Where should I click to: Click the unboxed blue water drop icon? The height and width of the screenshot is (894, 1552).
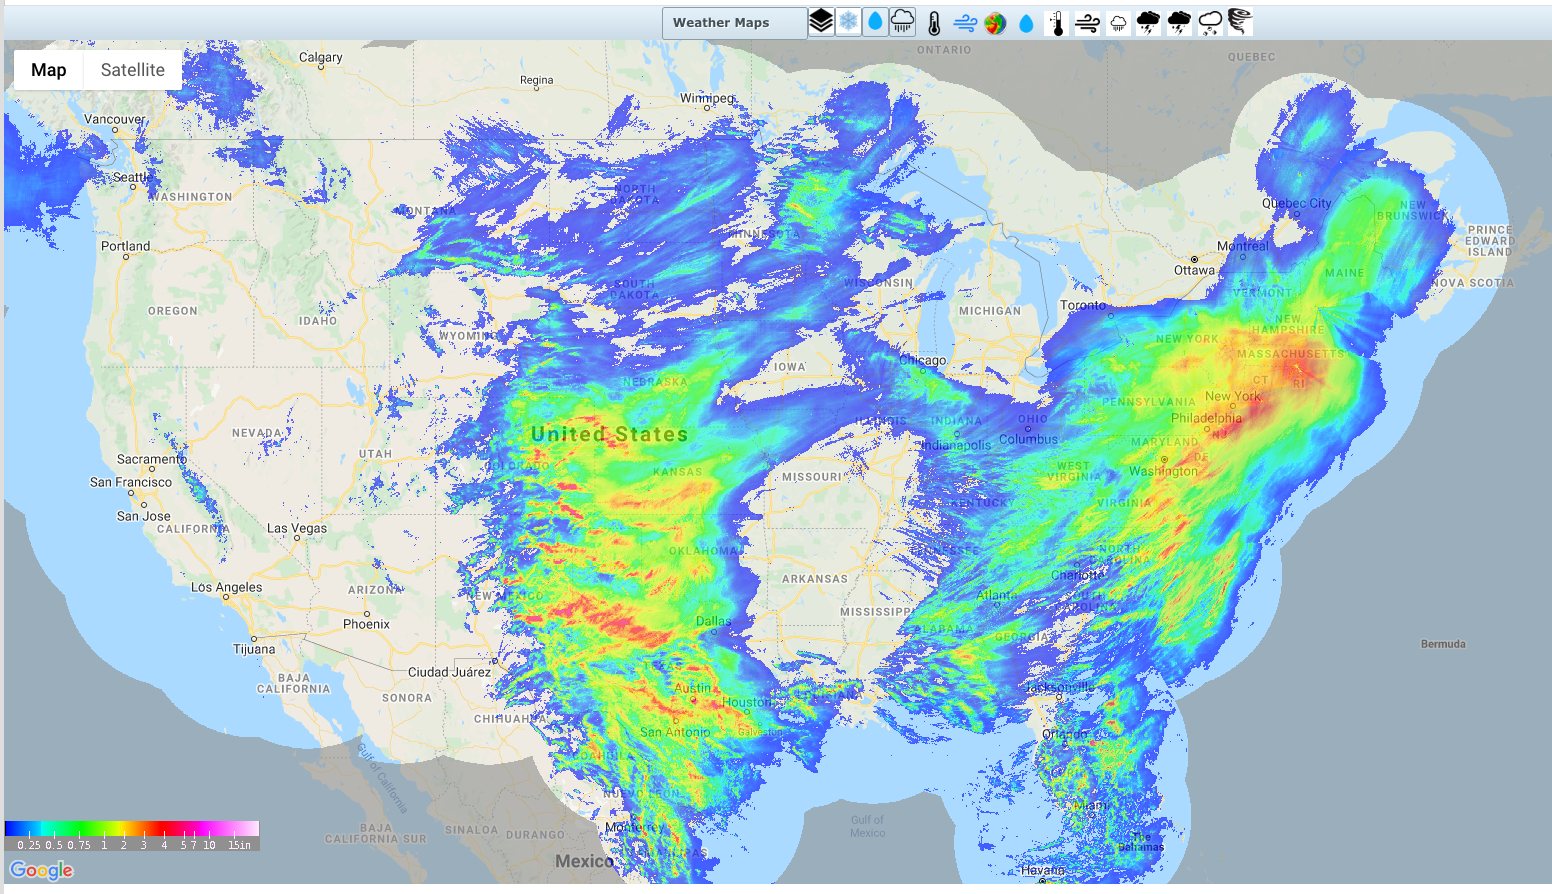pos(1026,24)
